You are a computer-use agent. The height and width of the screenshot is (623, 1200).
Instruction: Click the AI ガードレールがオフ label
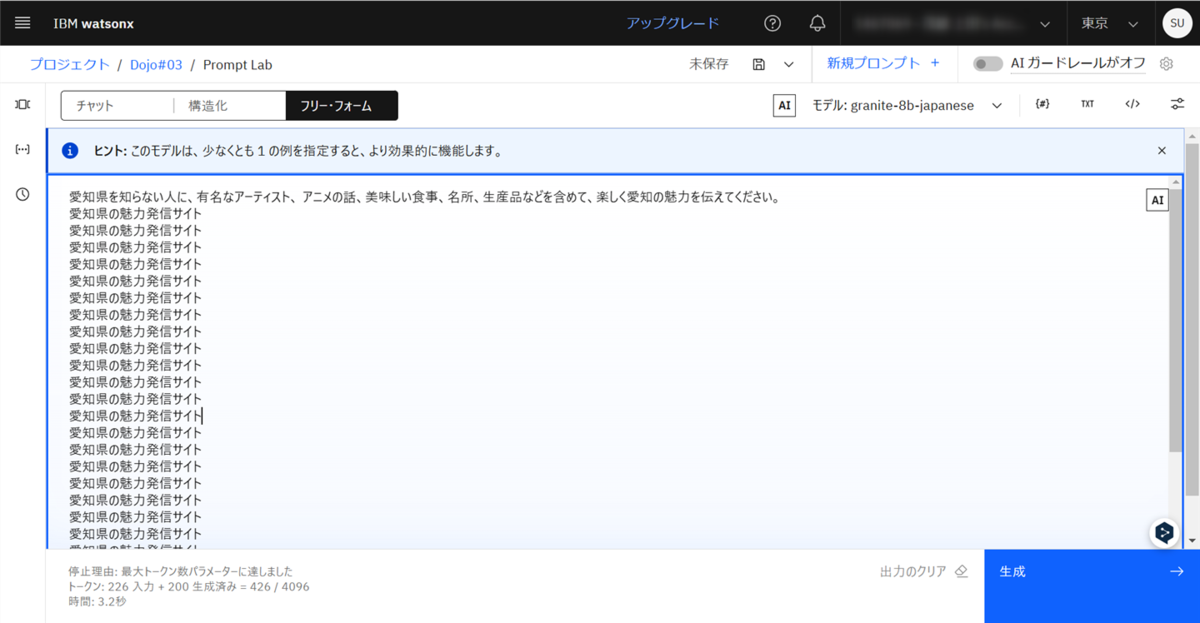pos(1078,63)
